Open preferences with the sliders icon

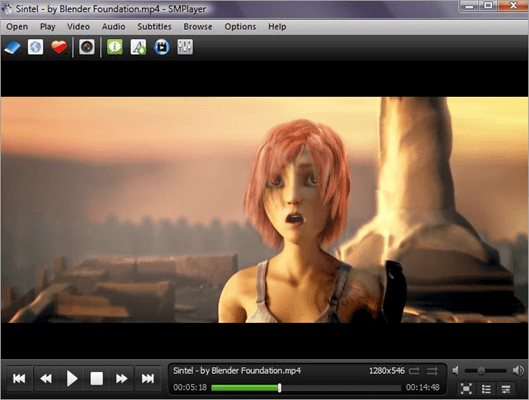[x=185, y=47]
